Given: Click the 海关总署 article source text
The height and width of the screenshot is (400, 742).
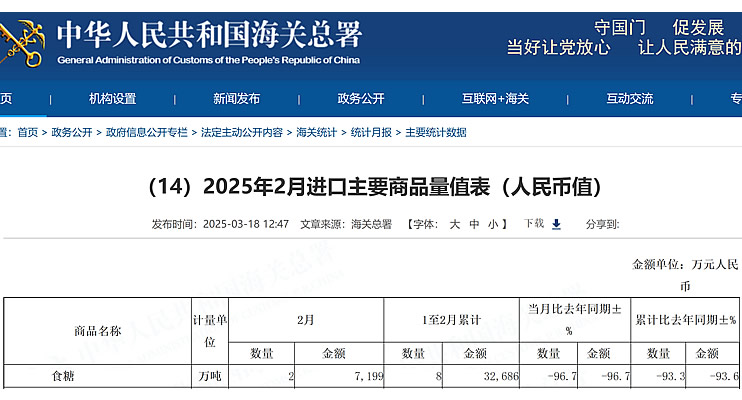Looking at the screenshot, I should click(x=371, y=225).
